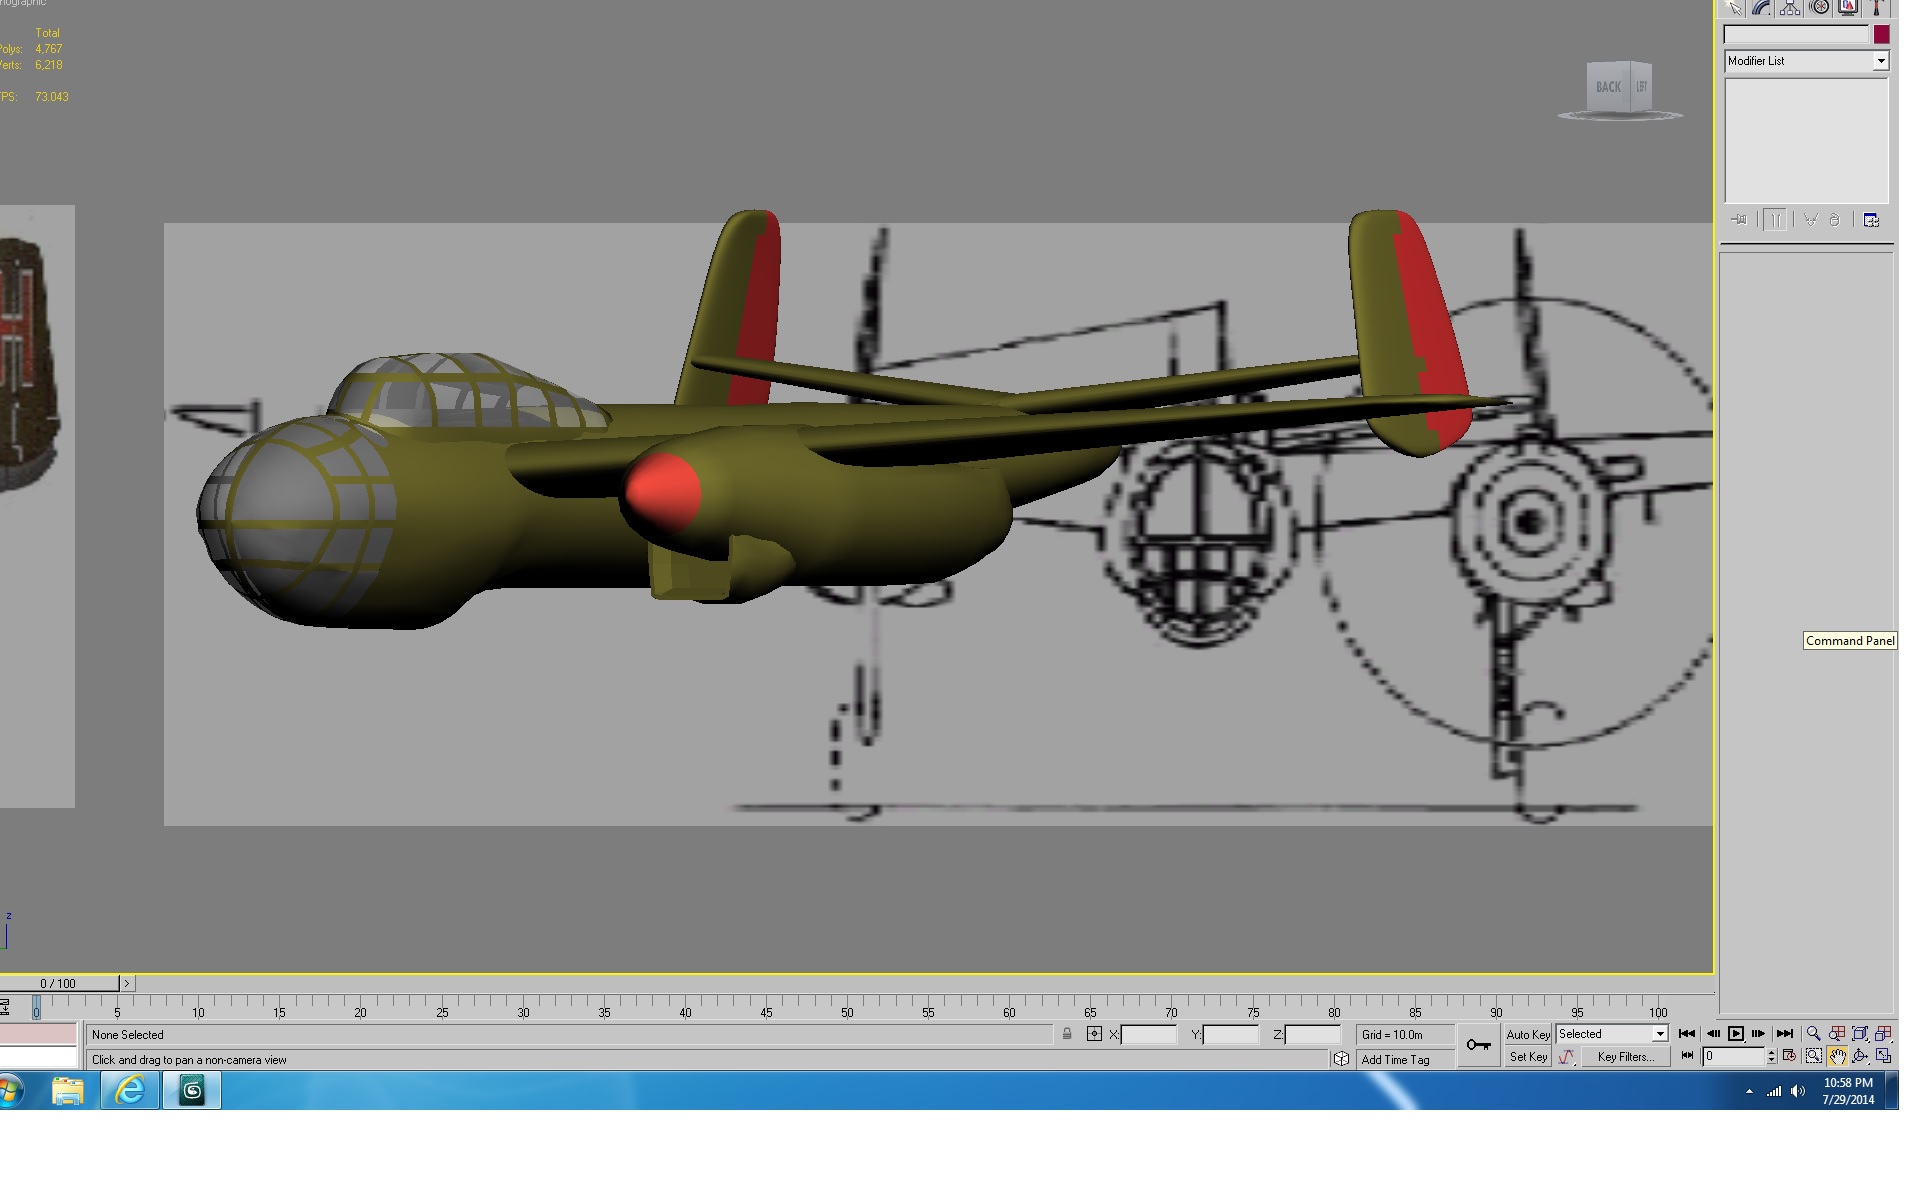1920x1200 pixels.
Task: Play the animation
Action: point(1736,1034)
